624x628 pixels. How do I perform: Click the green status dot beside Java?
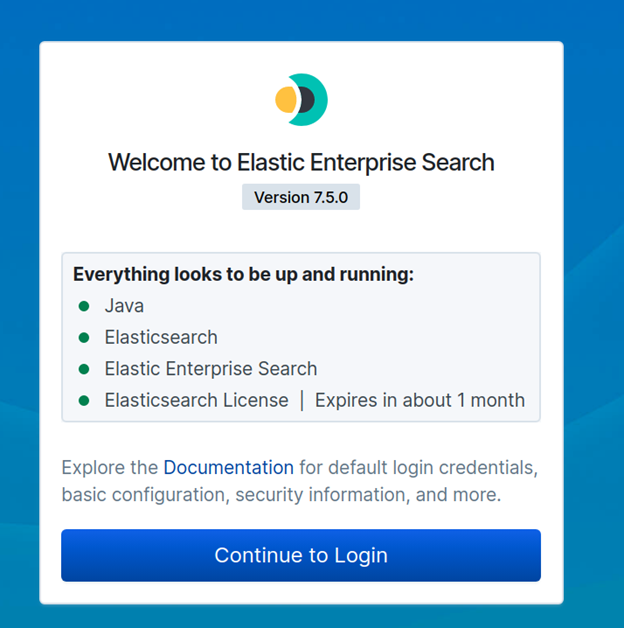[x=84, y=306]
